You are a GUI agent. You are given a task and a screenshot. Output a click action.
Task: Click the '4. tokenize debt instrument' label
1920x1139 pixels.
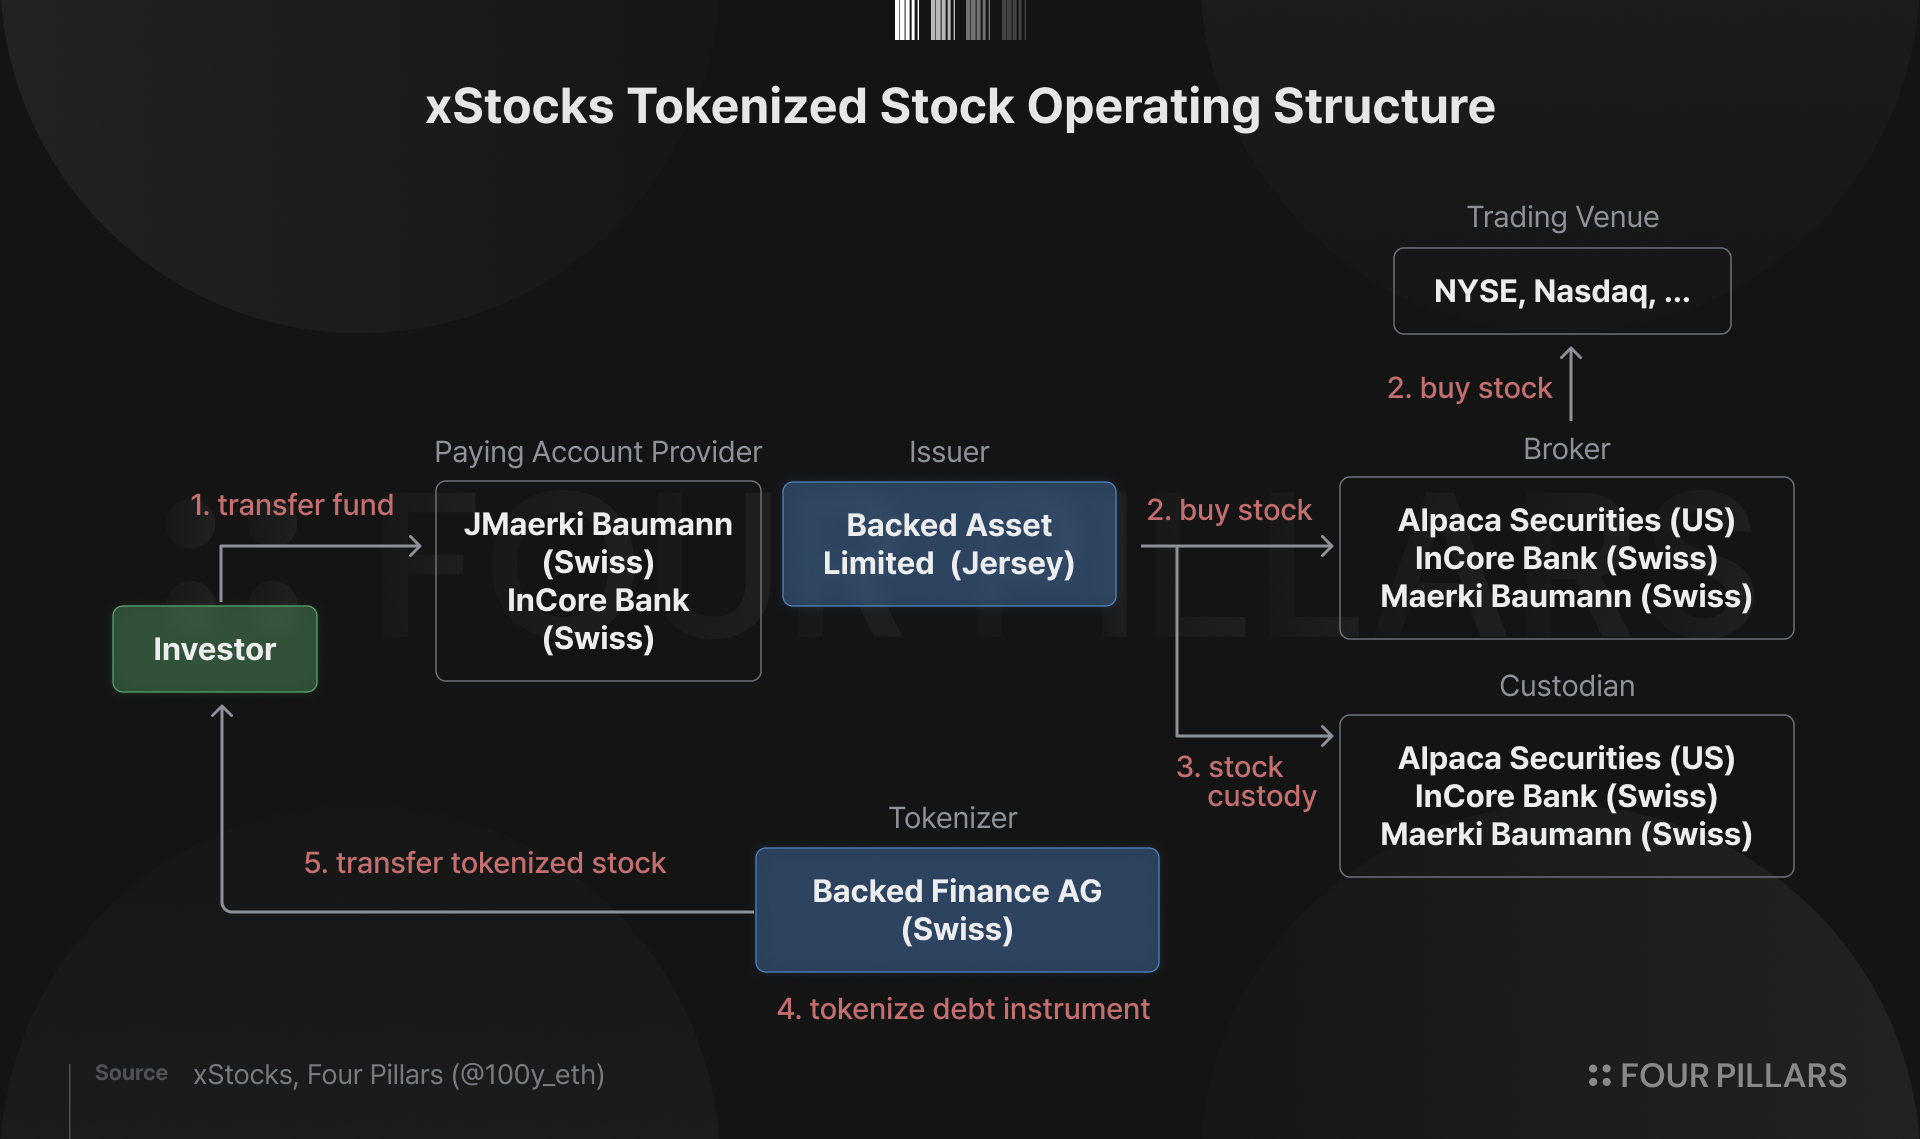(963, 1008)
